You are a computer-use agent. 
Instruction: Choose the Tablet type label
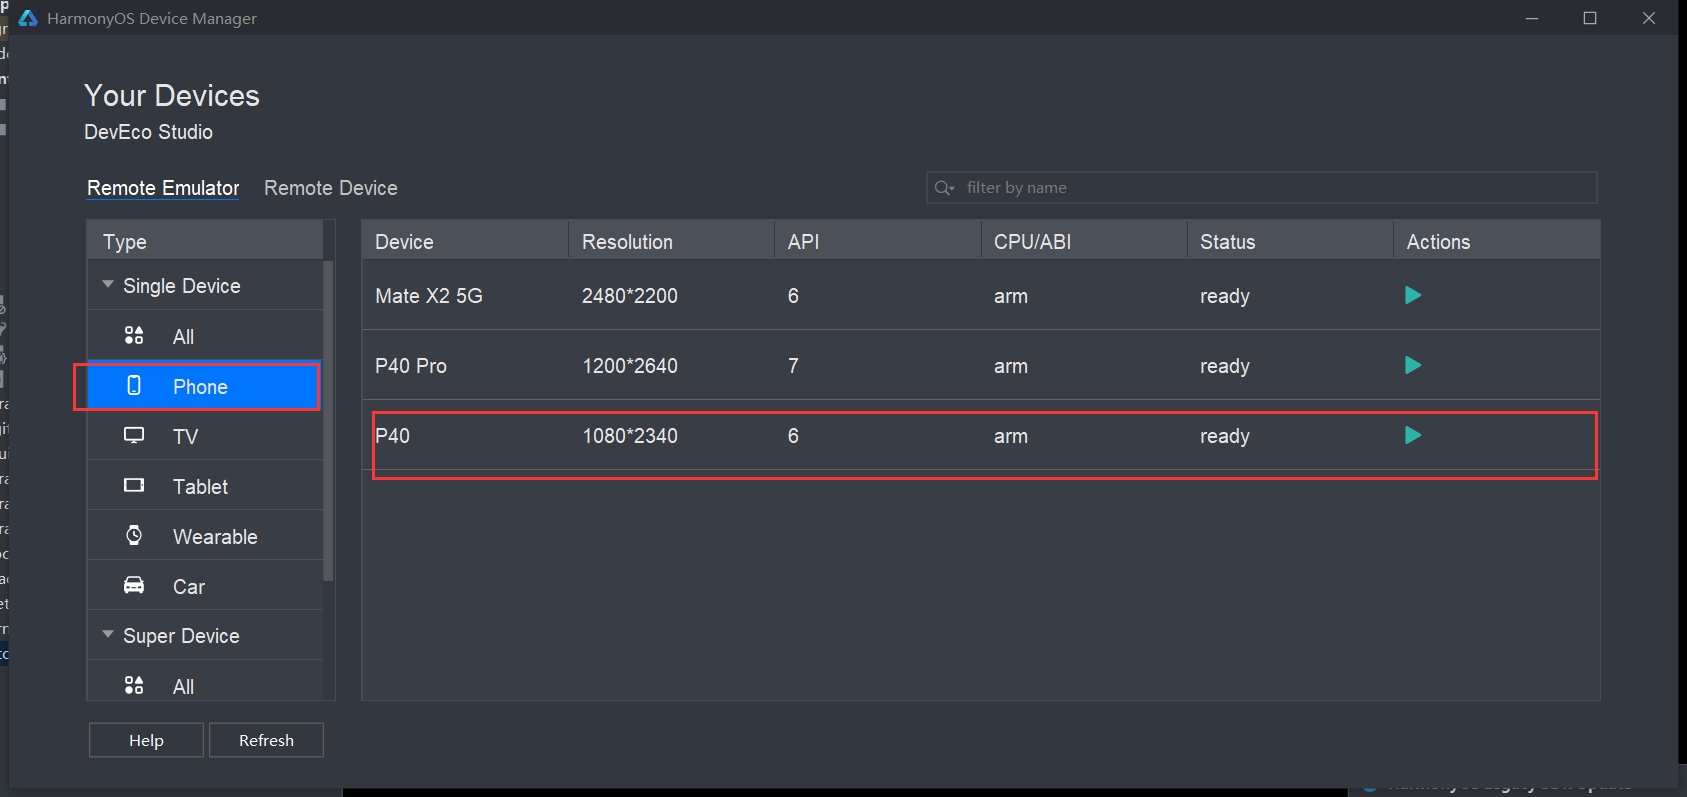click(x=200, y=487)
